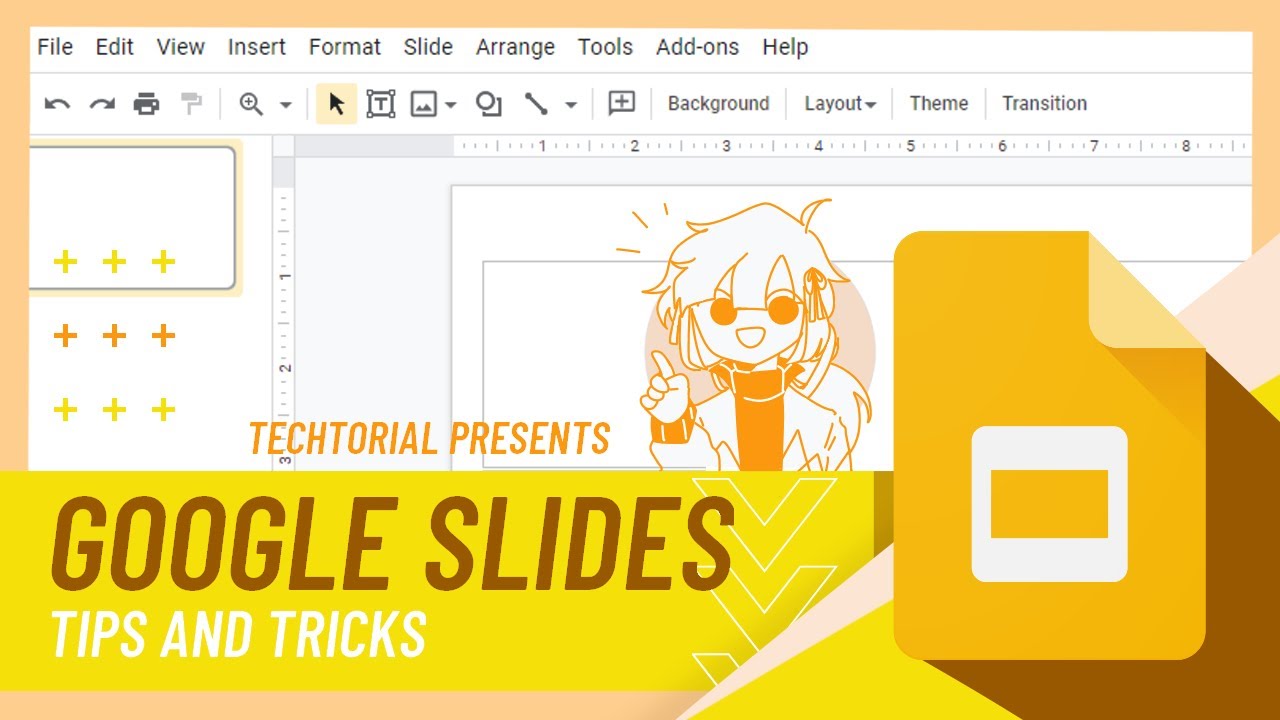Open the Add-ons menu

697,47
